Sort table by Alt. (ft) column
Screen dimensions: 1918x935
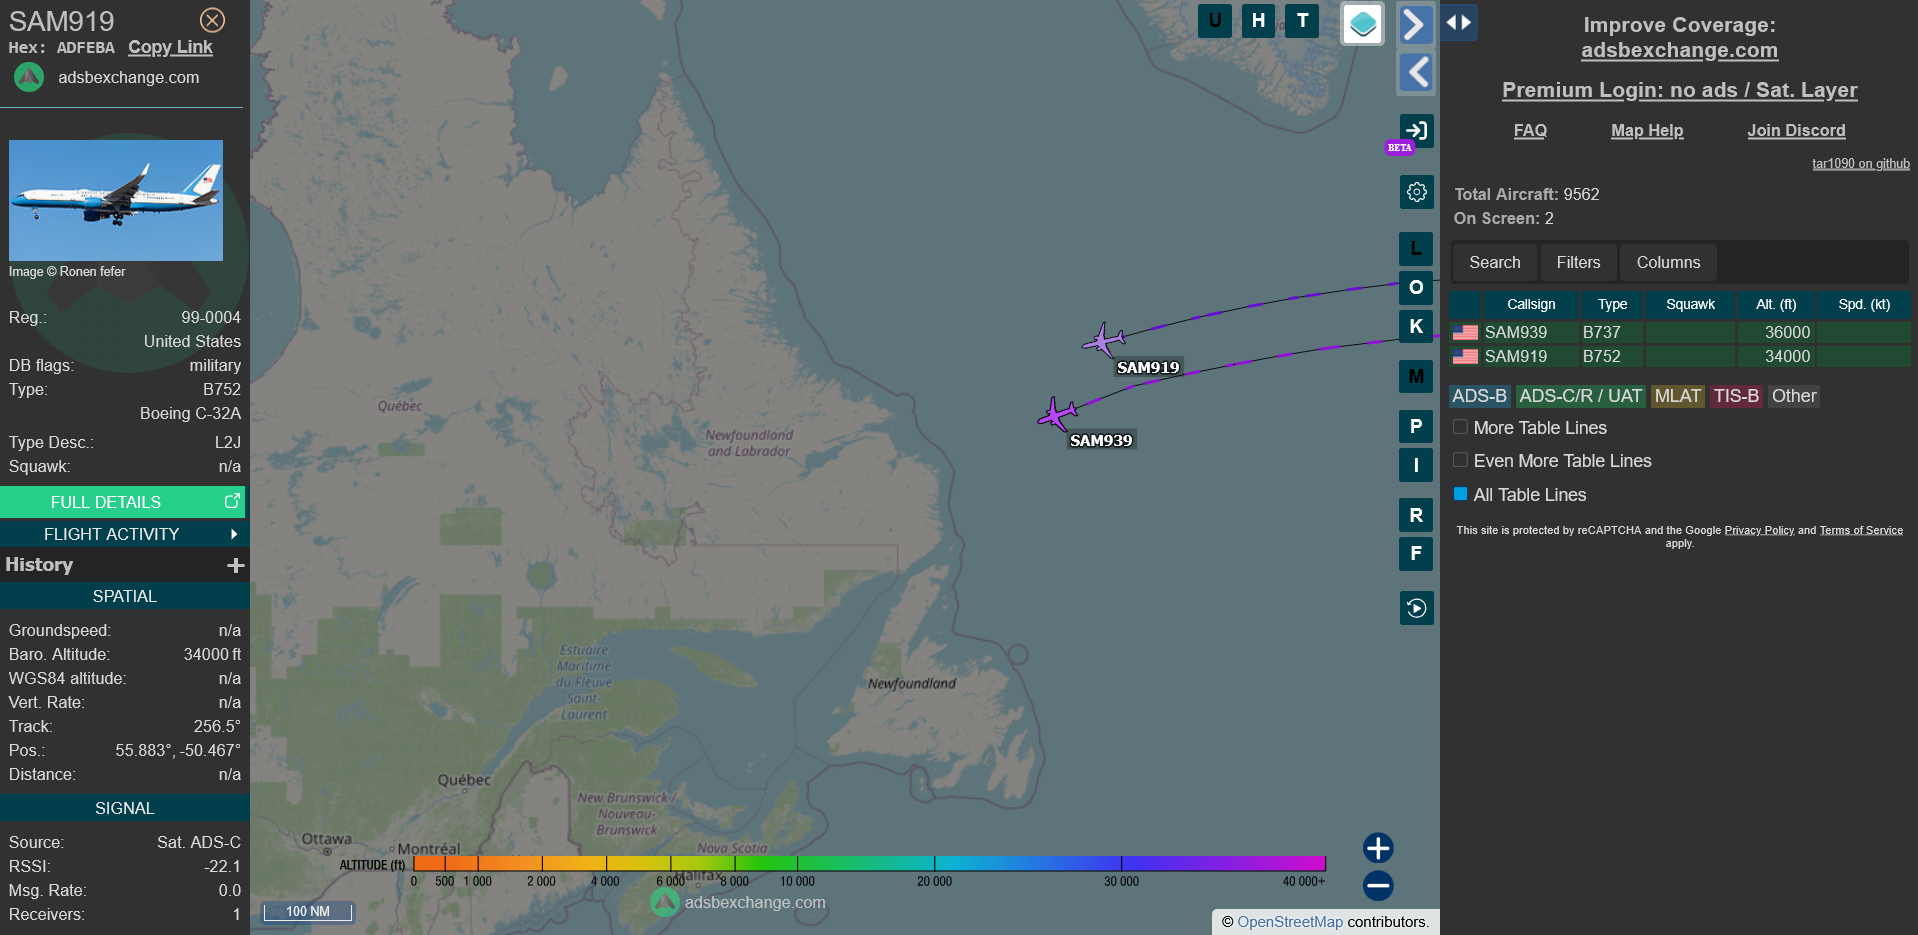(1776, 304)
